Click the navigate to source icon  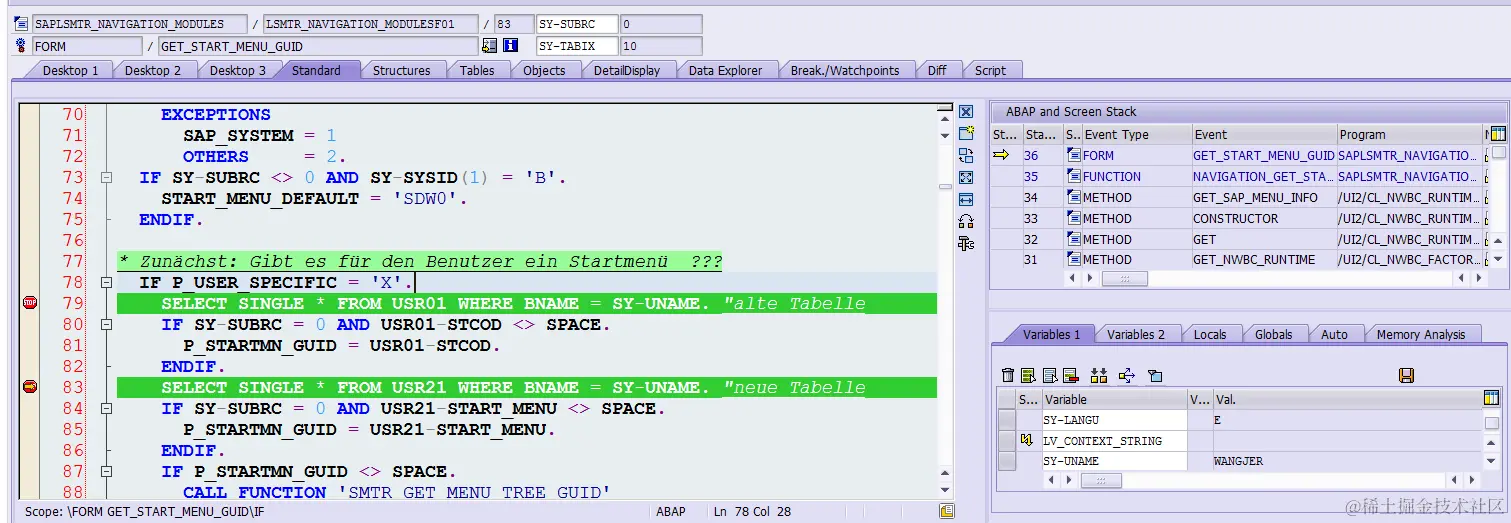[x=489, y=46]
